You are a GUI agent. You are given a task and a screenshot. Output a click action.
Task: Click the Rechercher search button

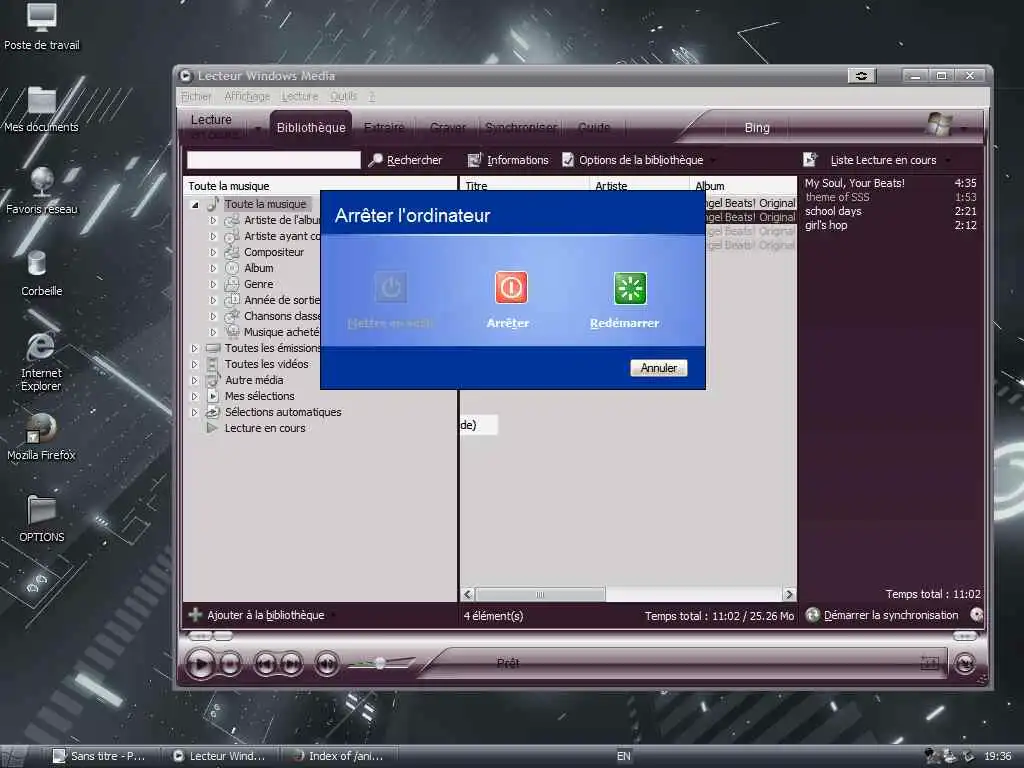coord(406,160)
